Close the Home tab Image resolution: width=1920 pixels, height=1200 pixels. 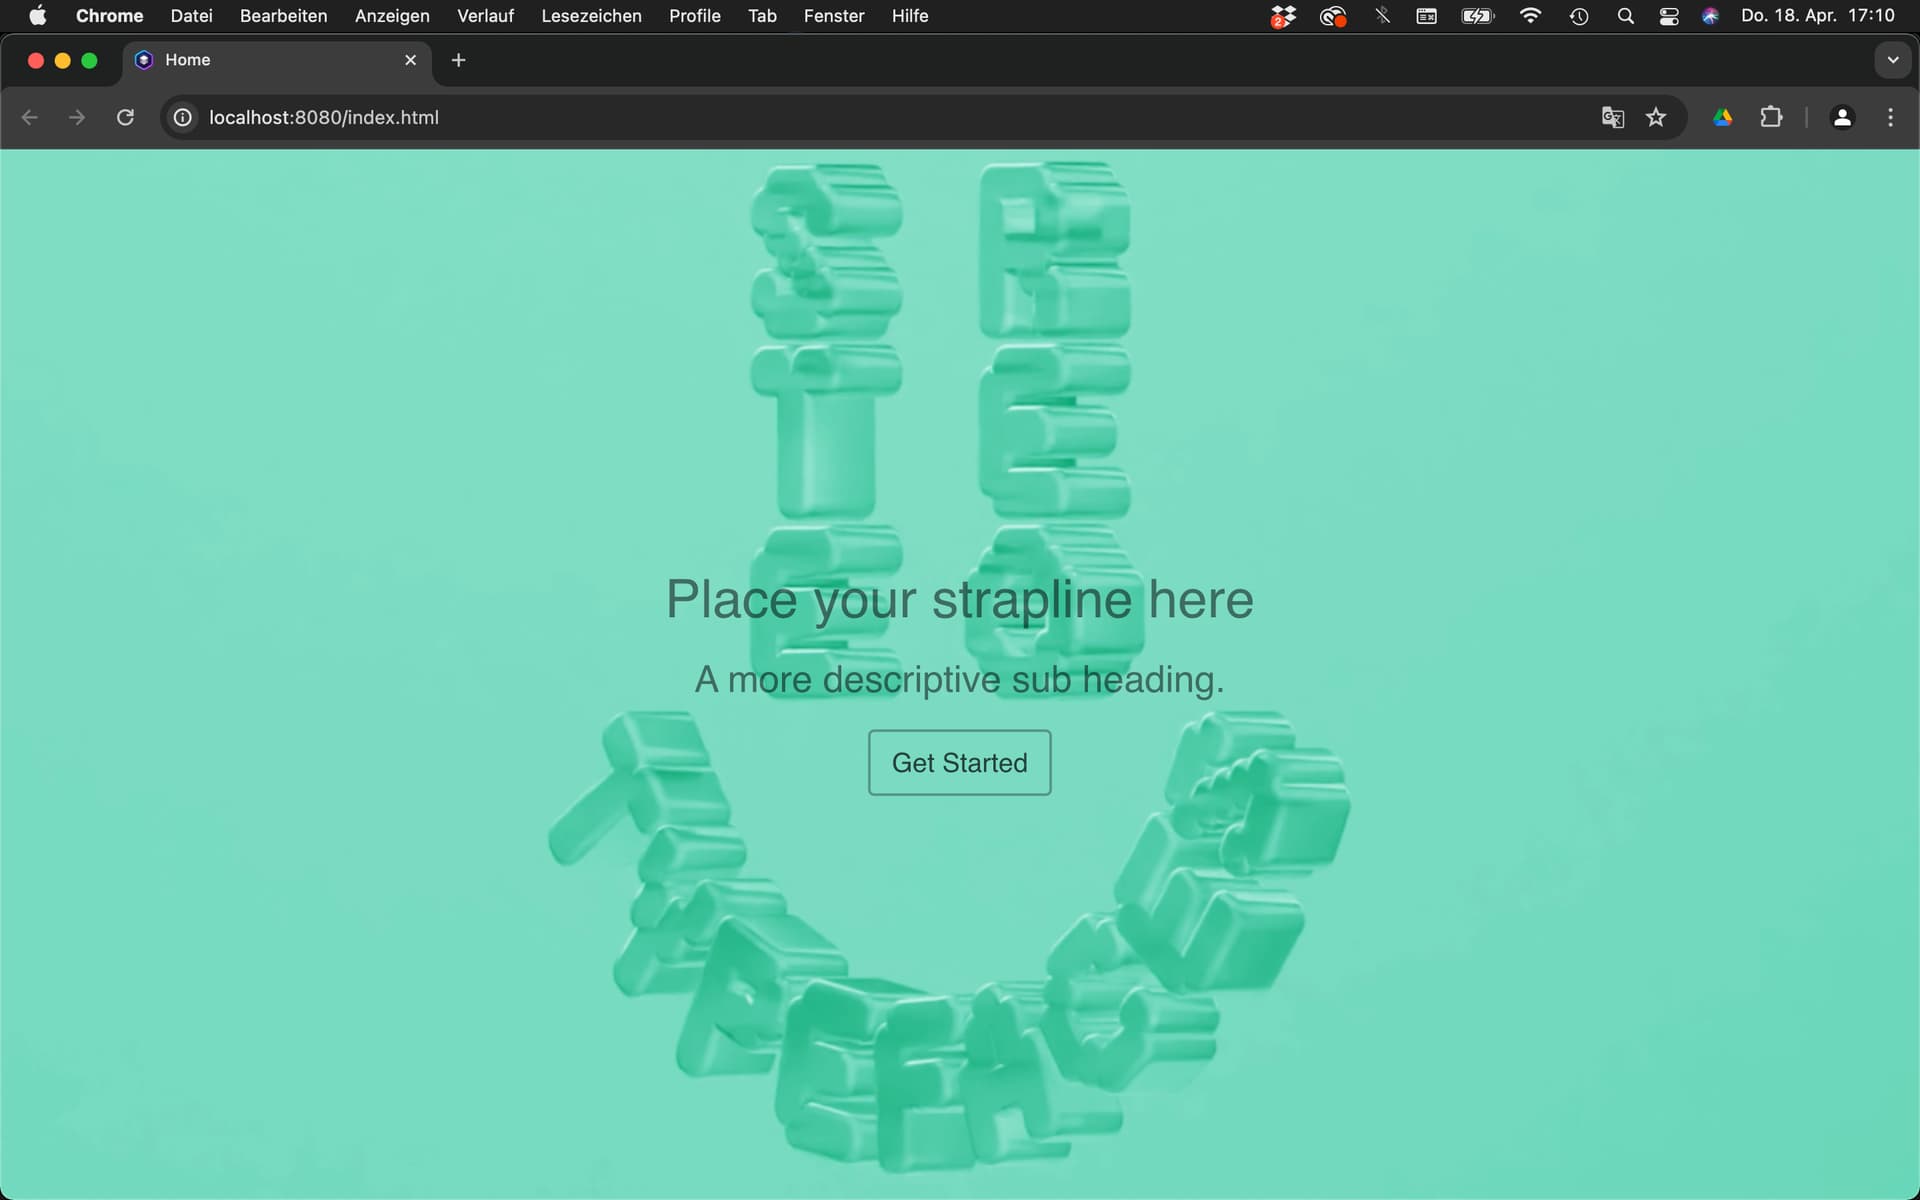click(410, 60)
